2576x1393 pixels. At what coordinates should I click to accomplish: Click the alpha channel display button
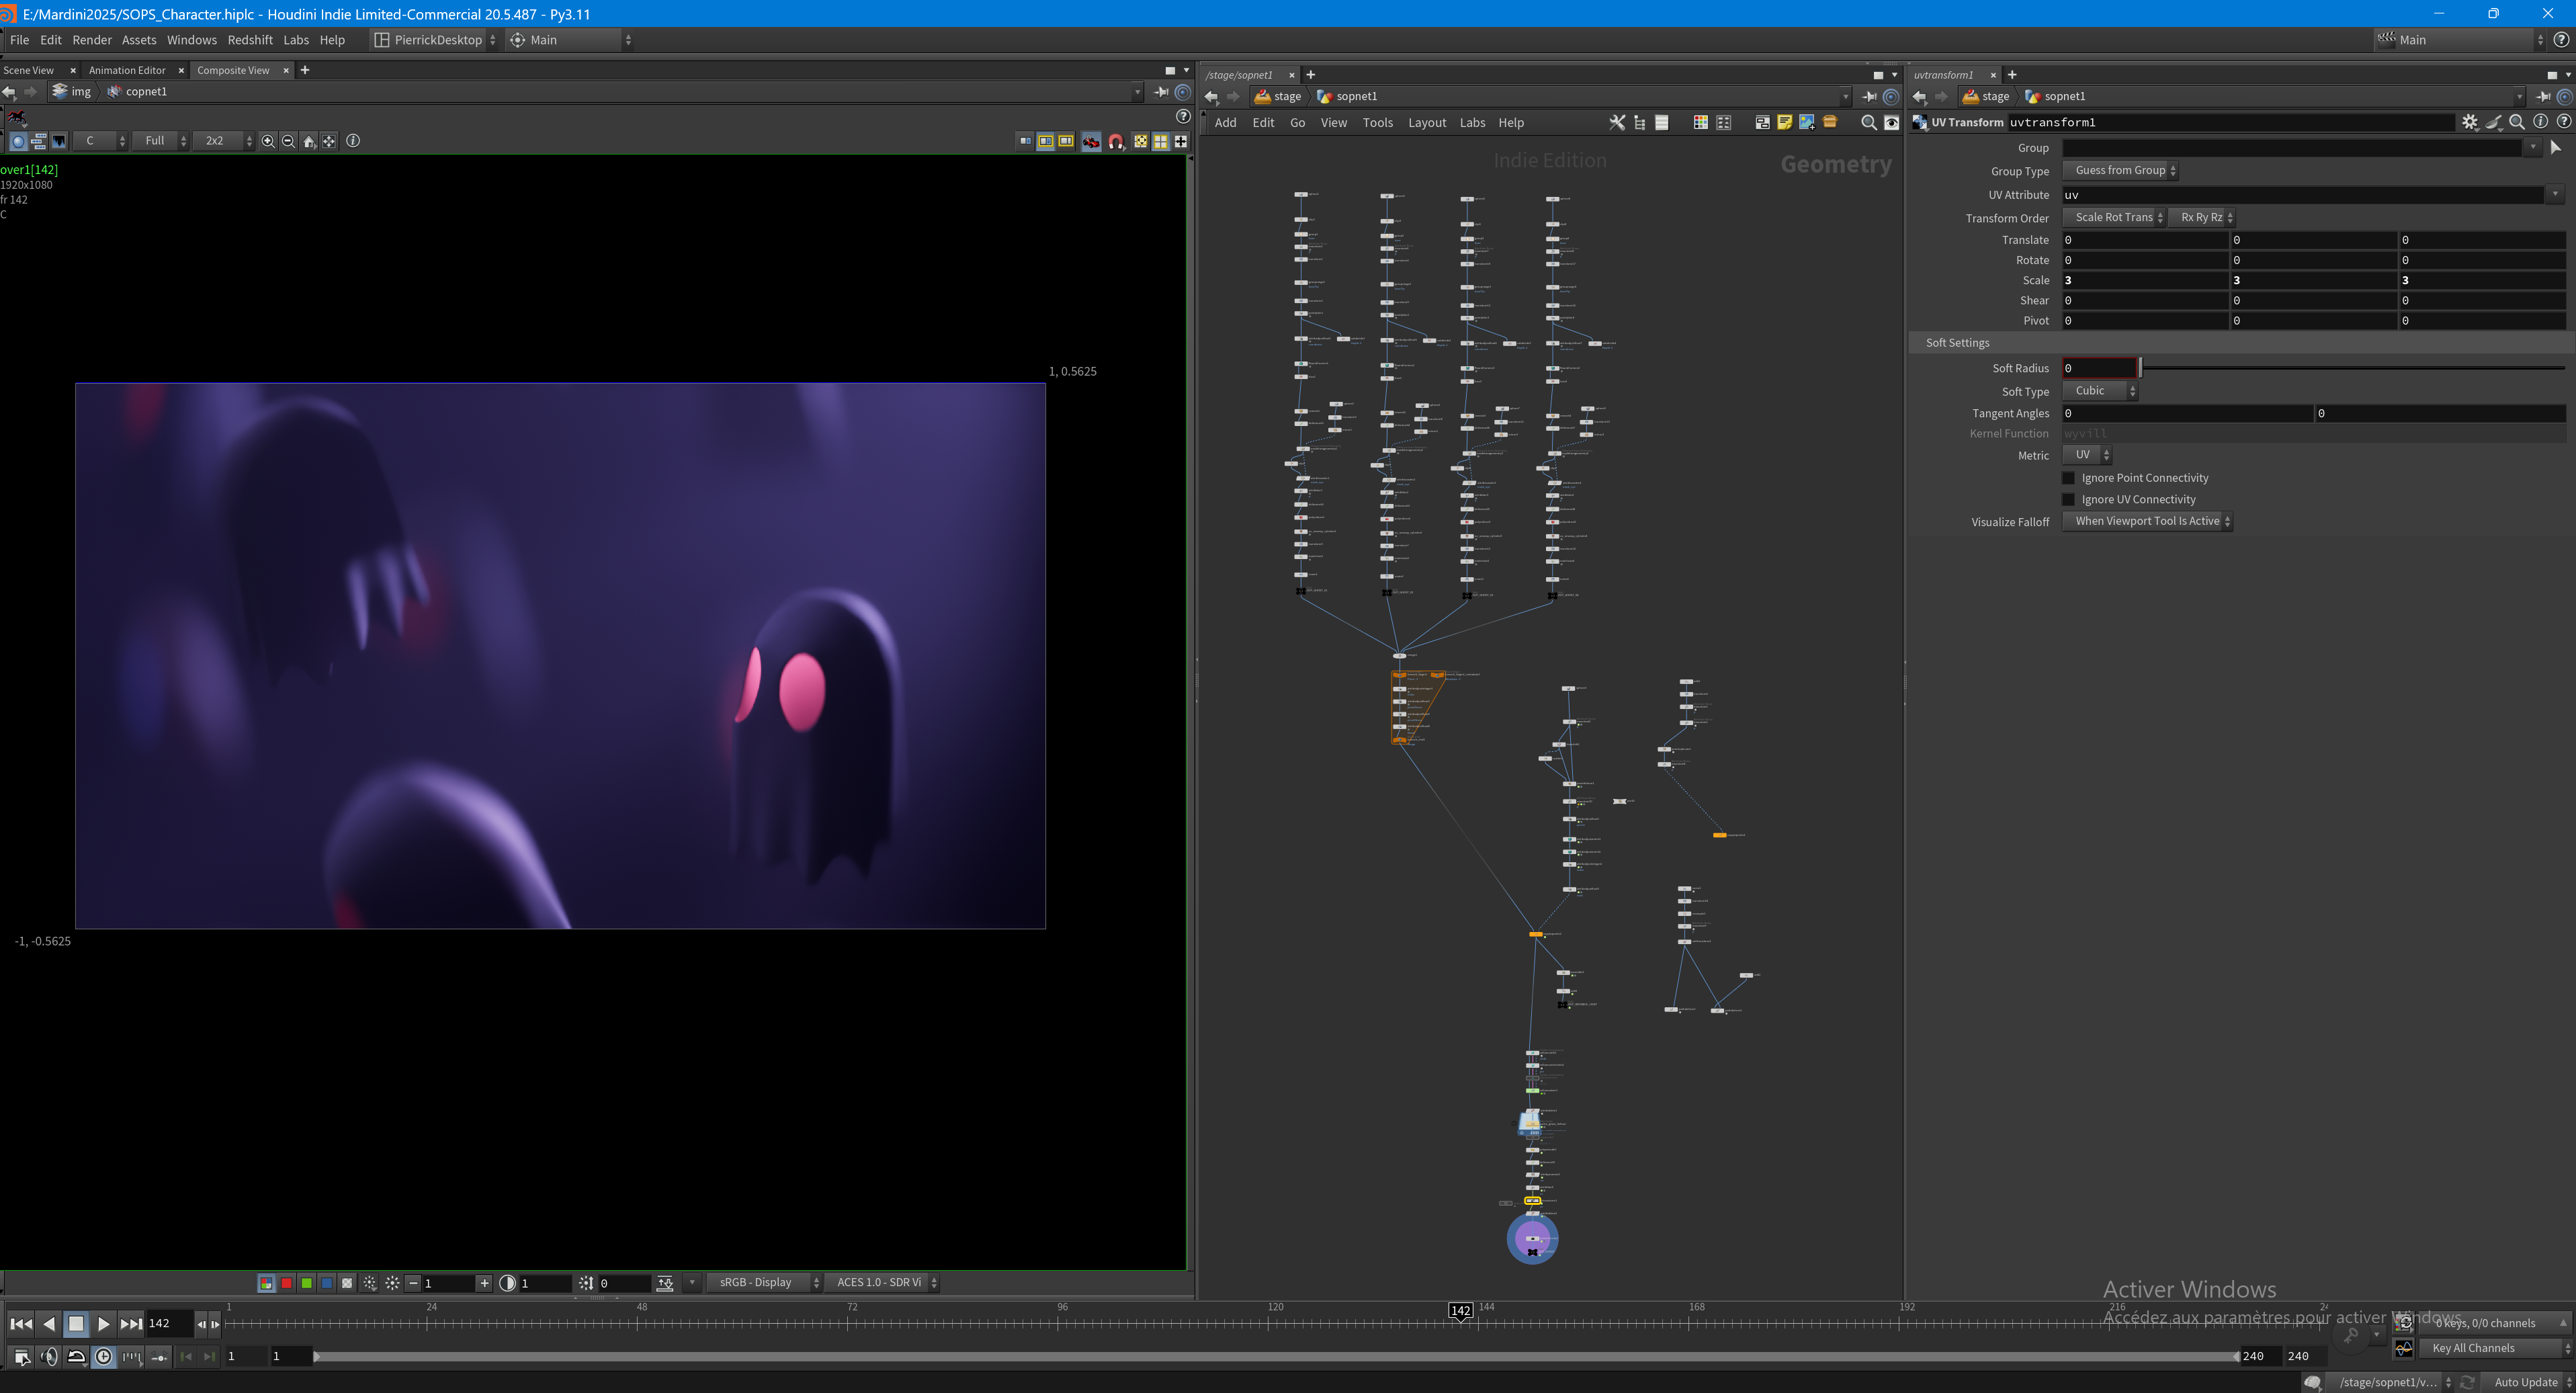click(347, 1283)
